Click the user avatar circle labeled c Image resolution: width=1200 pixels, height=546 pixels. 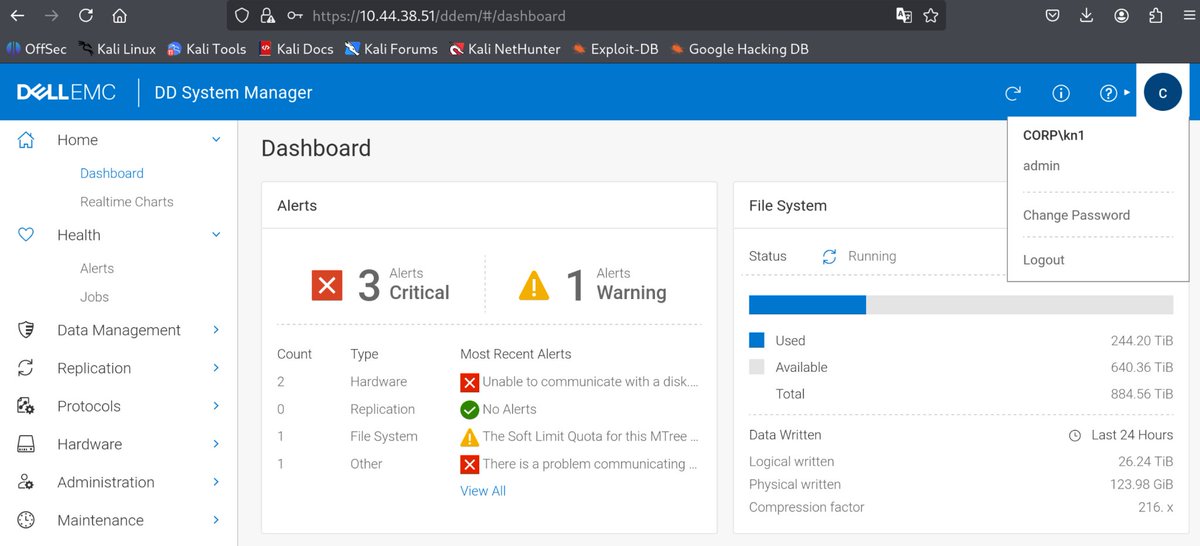(1162, 92)
